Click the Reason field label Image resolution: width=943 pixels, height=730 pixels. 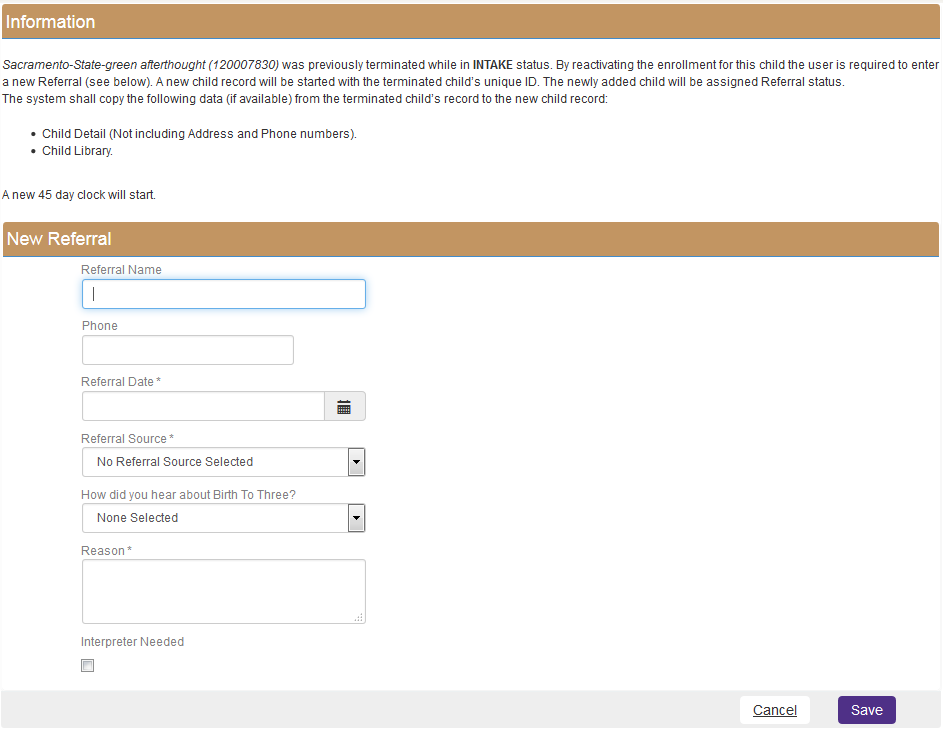[x=103, y=551]
